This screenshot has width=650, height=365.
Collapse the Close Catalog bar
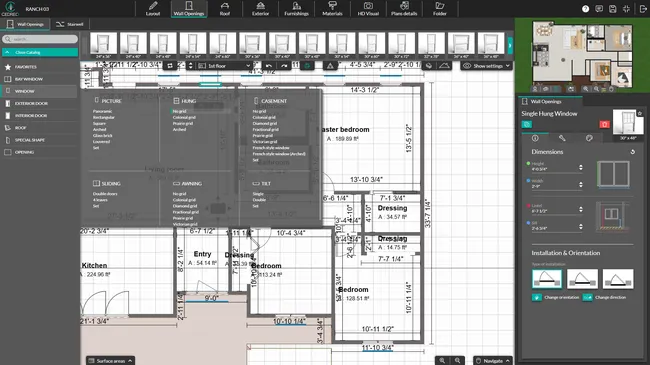tap(40, 52)
